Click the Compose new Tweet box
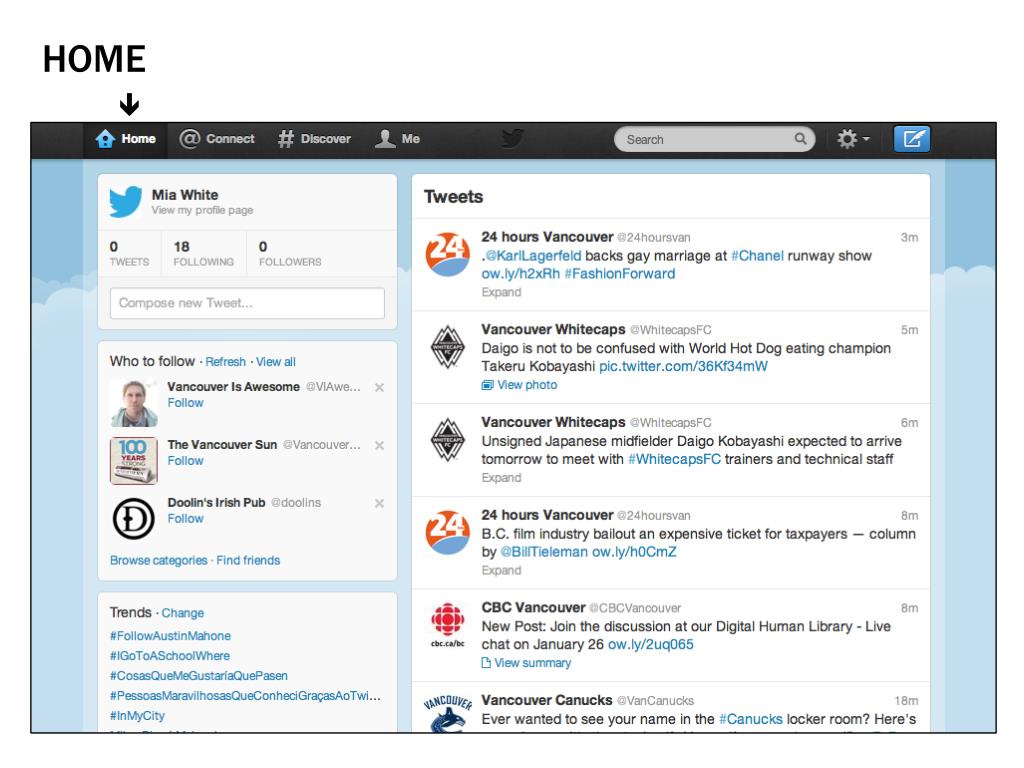1024x768 pixels. click(247, 303)
